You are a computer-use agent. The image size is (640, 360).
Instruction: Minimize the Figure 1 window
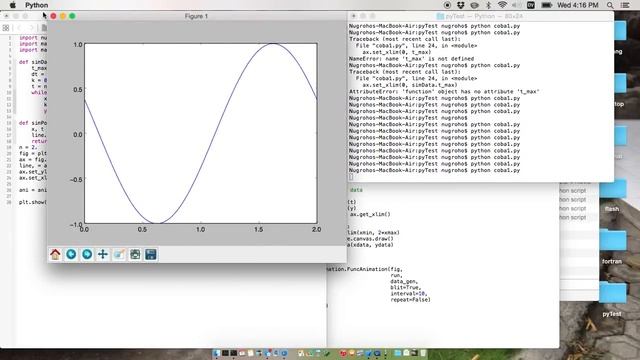point(63,16)
